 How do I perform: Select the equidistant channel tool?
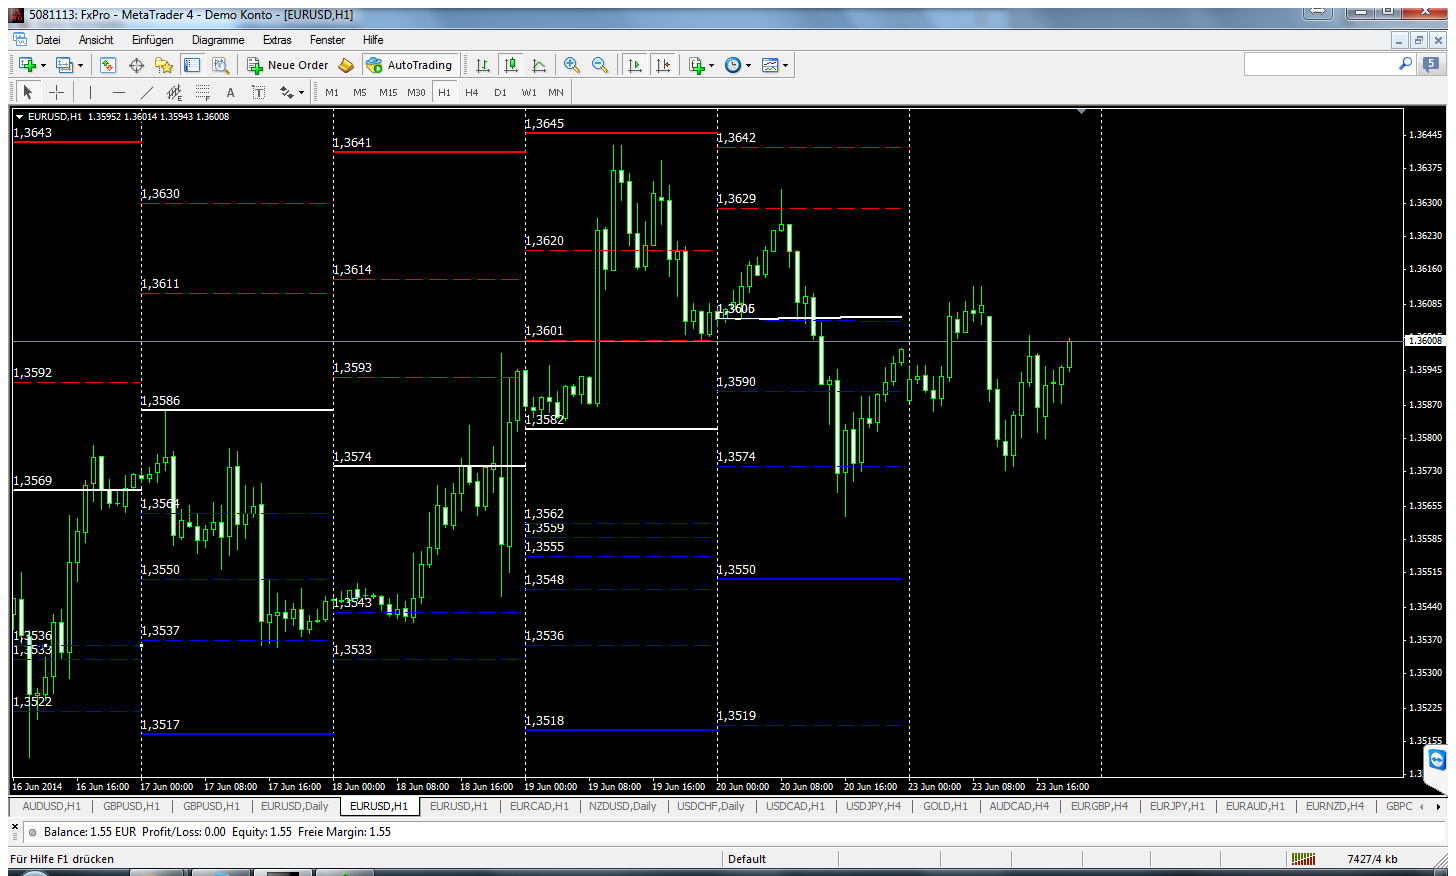tap(174, 92)
